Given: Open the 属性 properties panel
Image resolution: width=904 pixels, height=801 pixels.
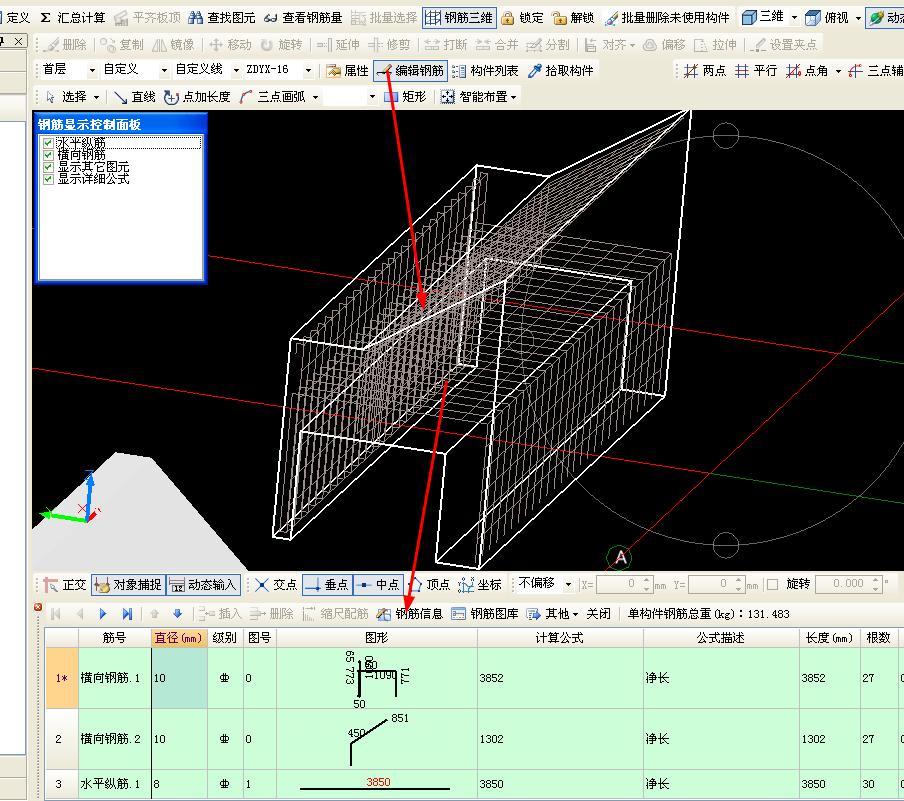Looking at the screenshot, I should [347, 70].
